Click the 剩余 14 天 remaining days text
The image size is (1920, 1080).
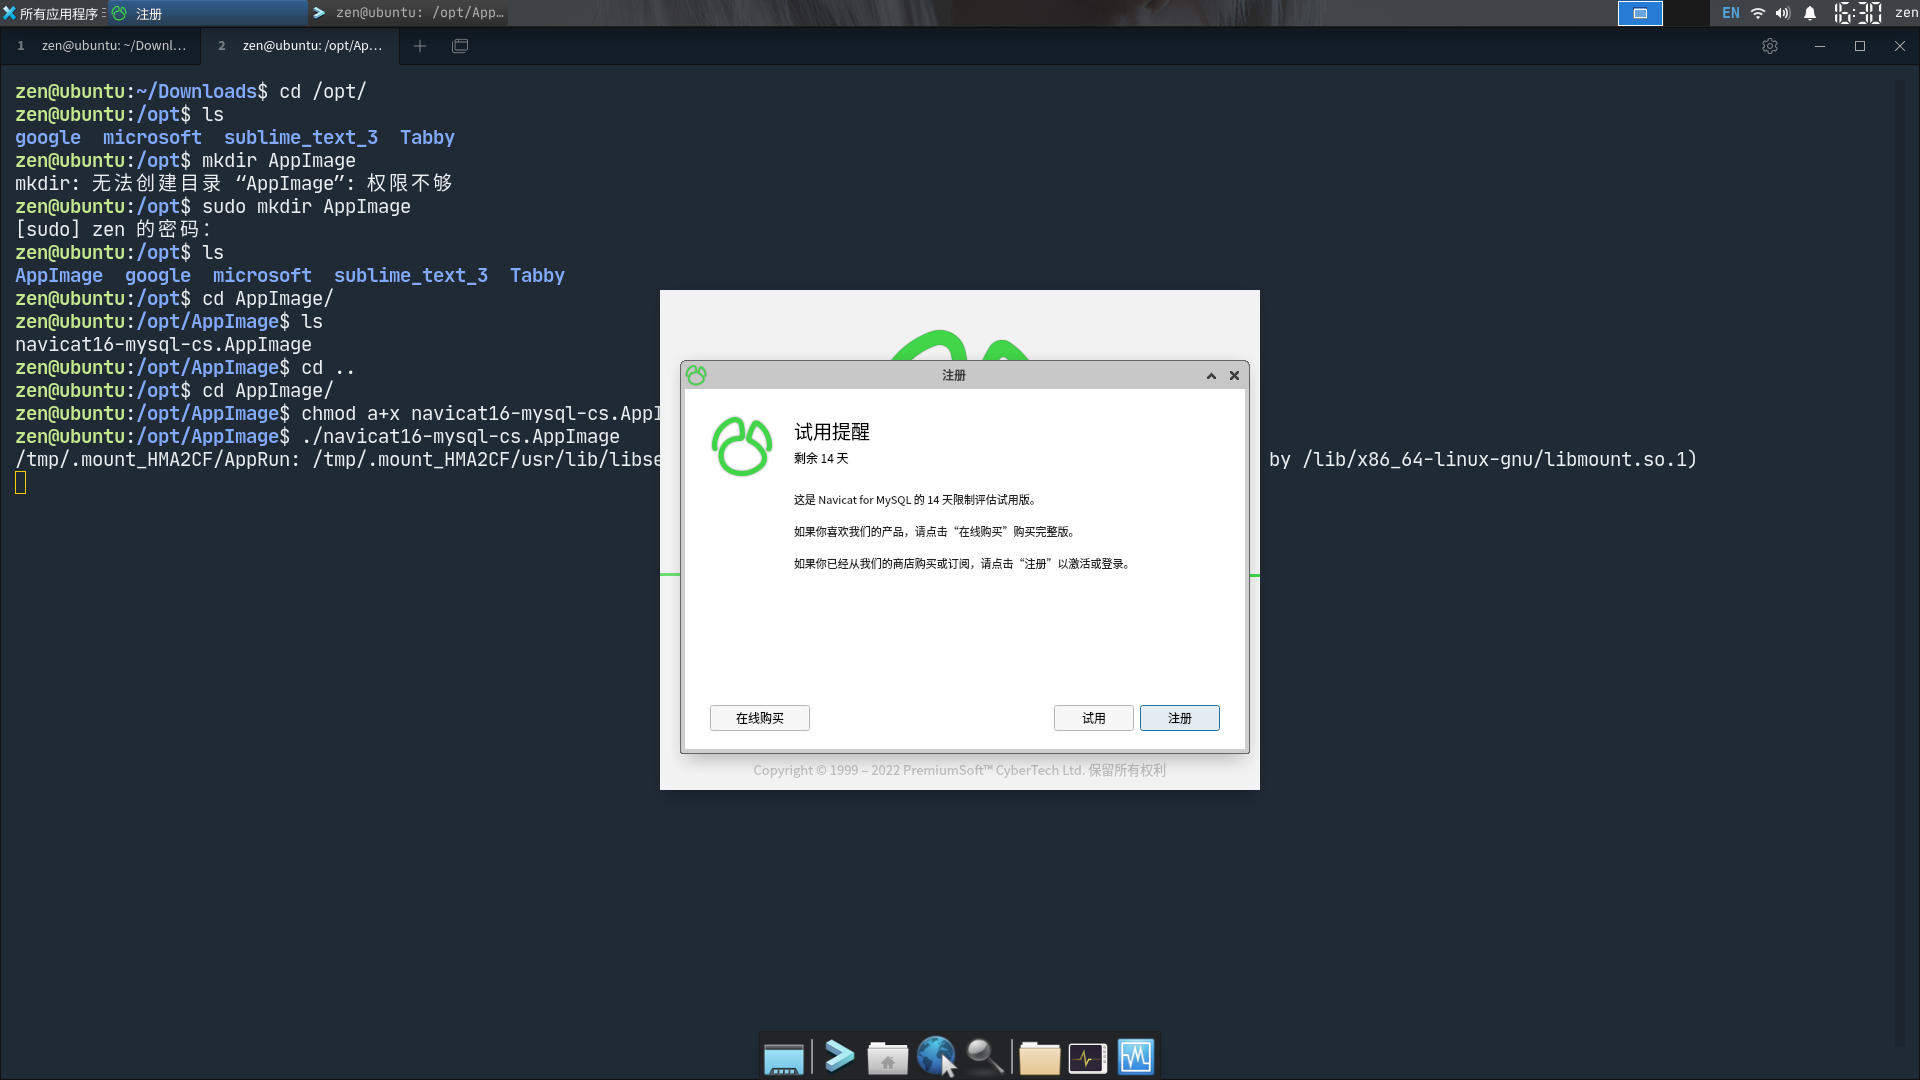821,459
